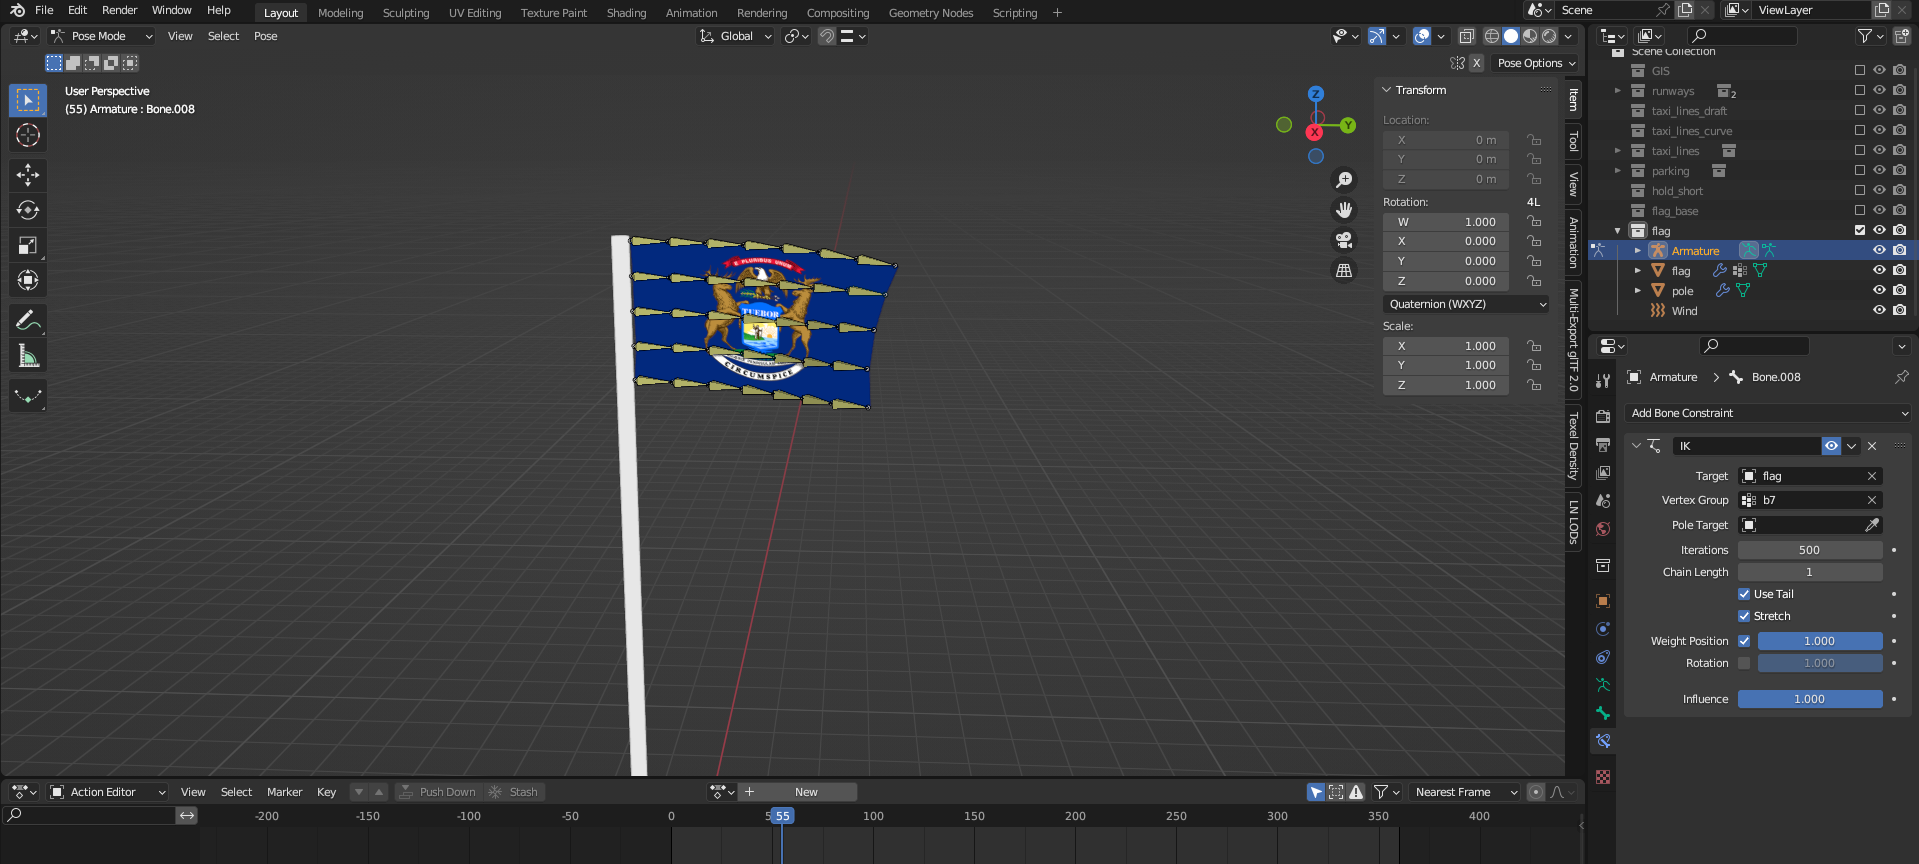This screenshot has width=1919, height=864.
Task: Delete the IK bone constraint
Action: [x=1872, y=446]
